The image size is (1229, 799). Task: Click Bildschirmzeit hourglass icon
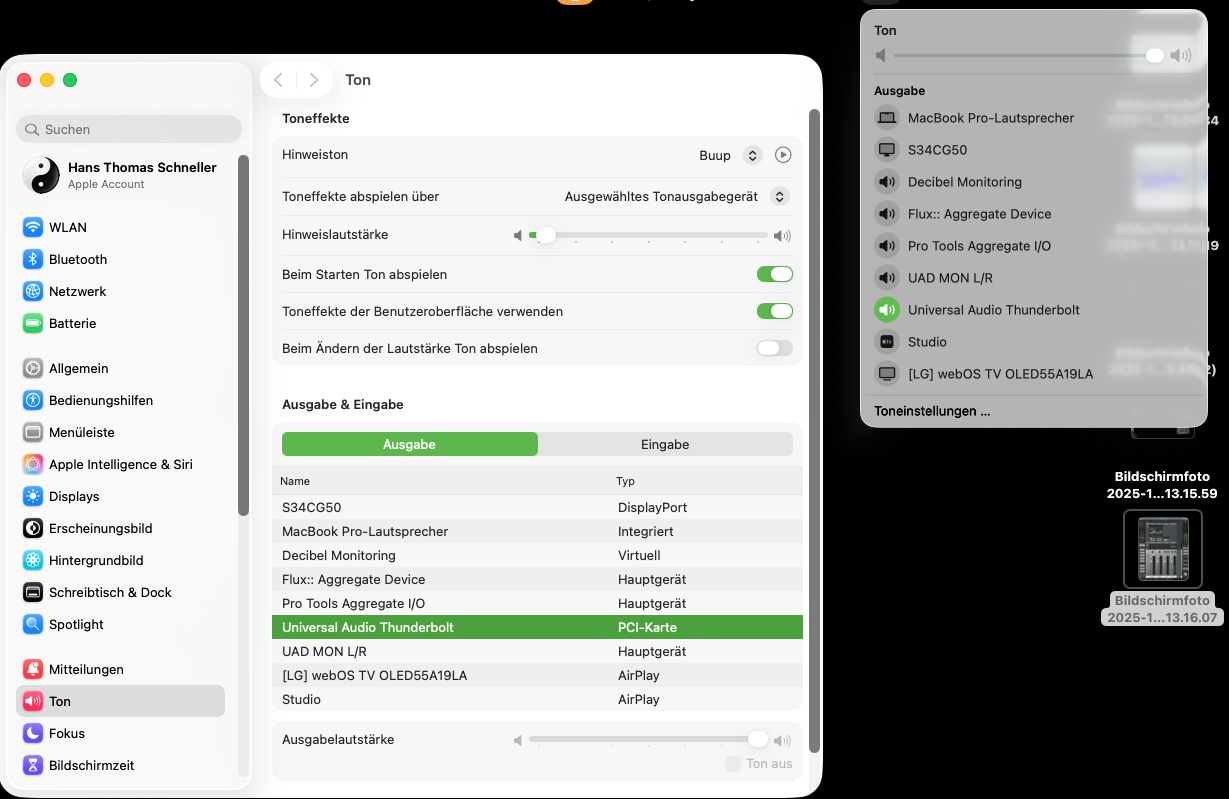33,765
